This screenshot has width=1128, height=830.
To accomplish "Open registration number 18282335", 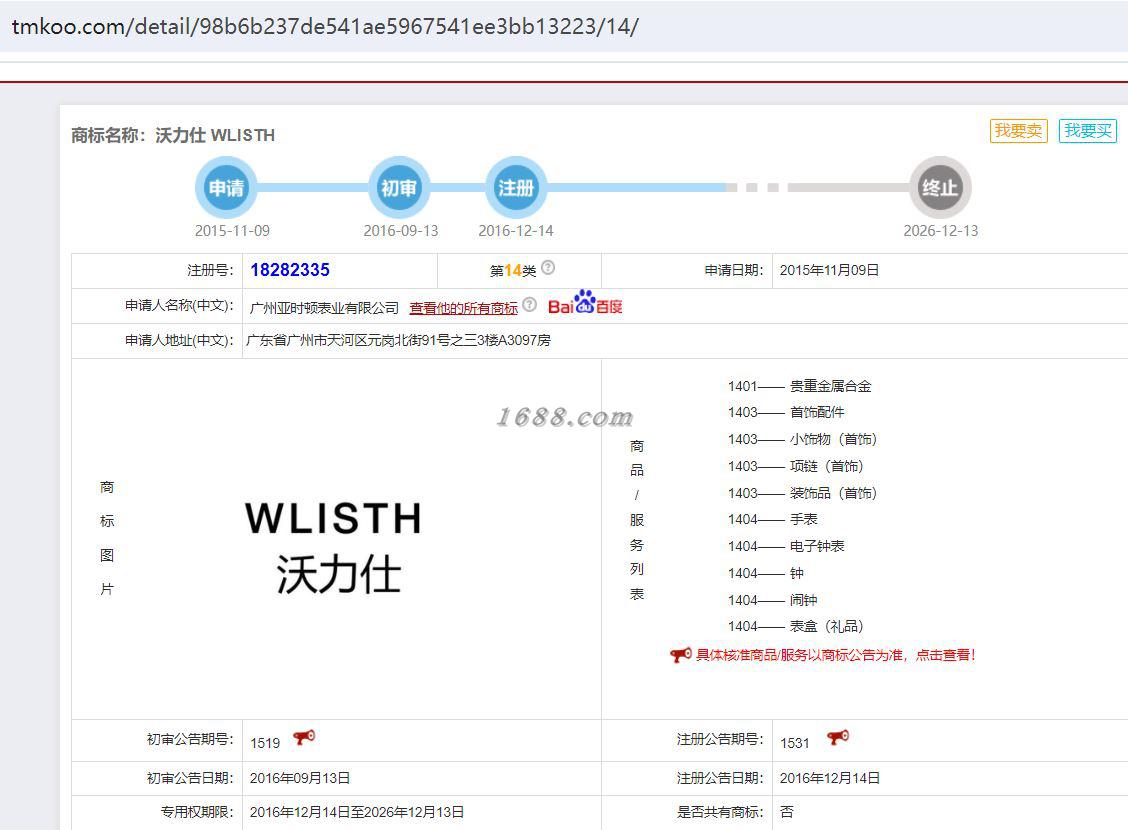I will (290, 270).
